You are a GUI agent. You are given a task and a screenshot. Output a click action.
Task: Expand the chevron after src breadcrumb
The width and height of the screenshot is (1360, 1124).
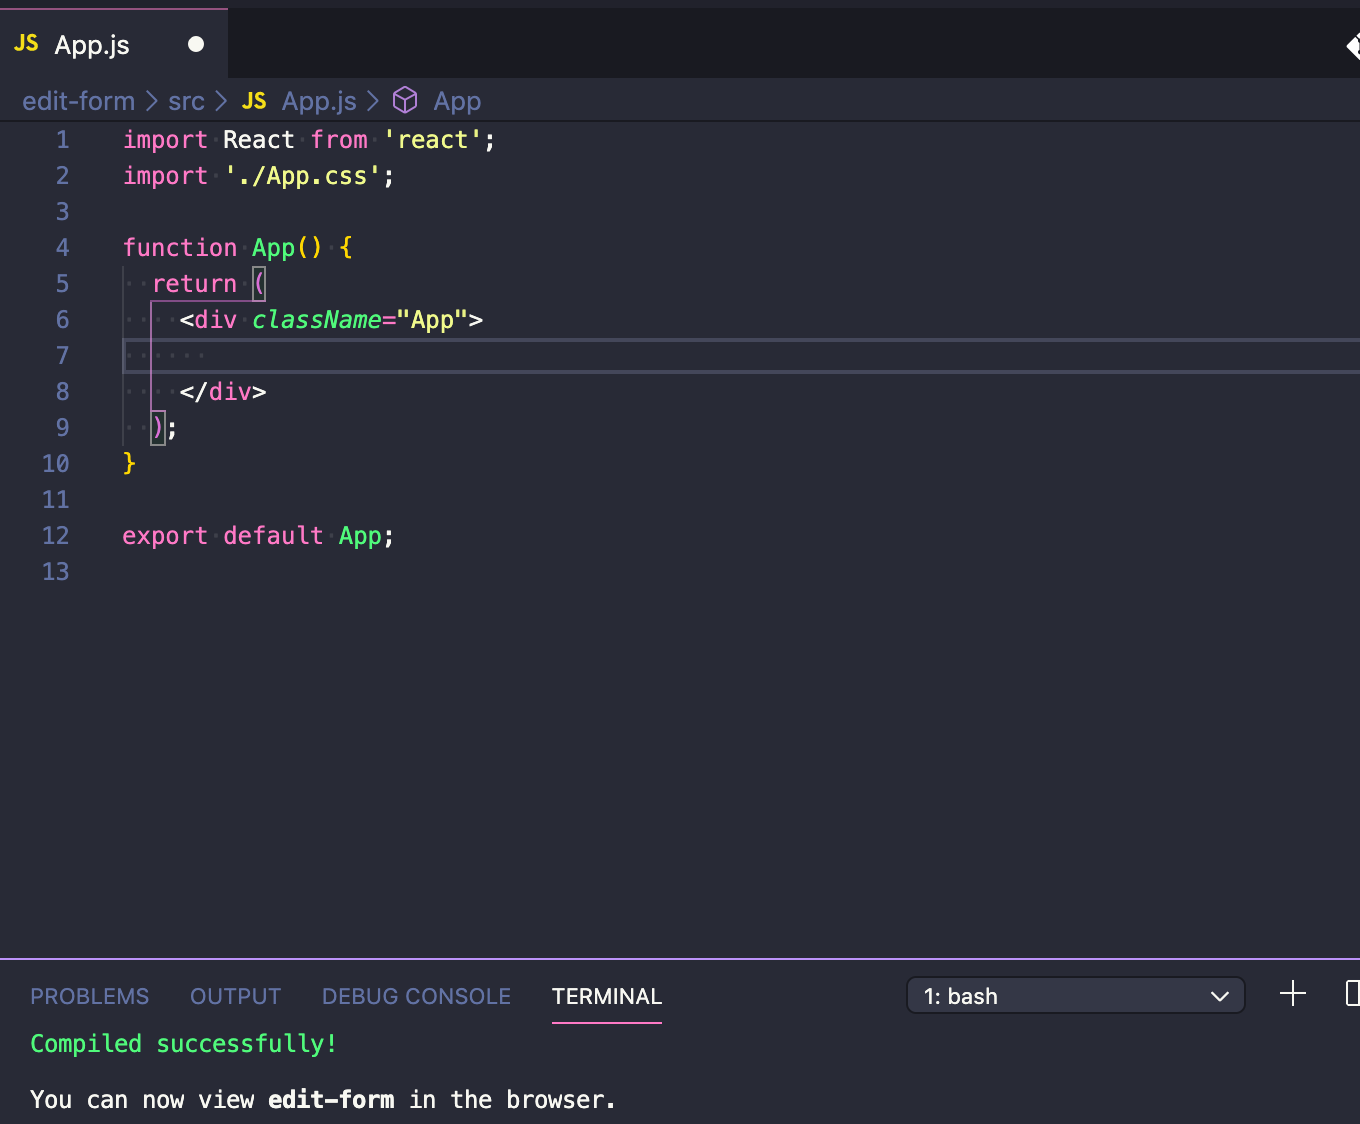tap(221, 101)
